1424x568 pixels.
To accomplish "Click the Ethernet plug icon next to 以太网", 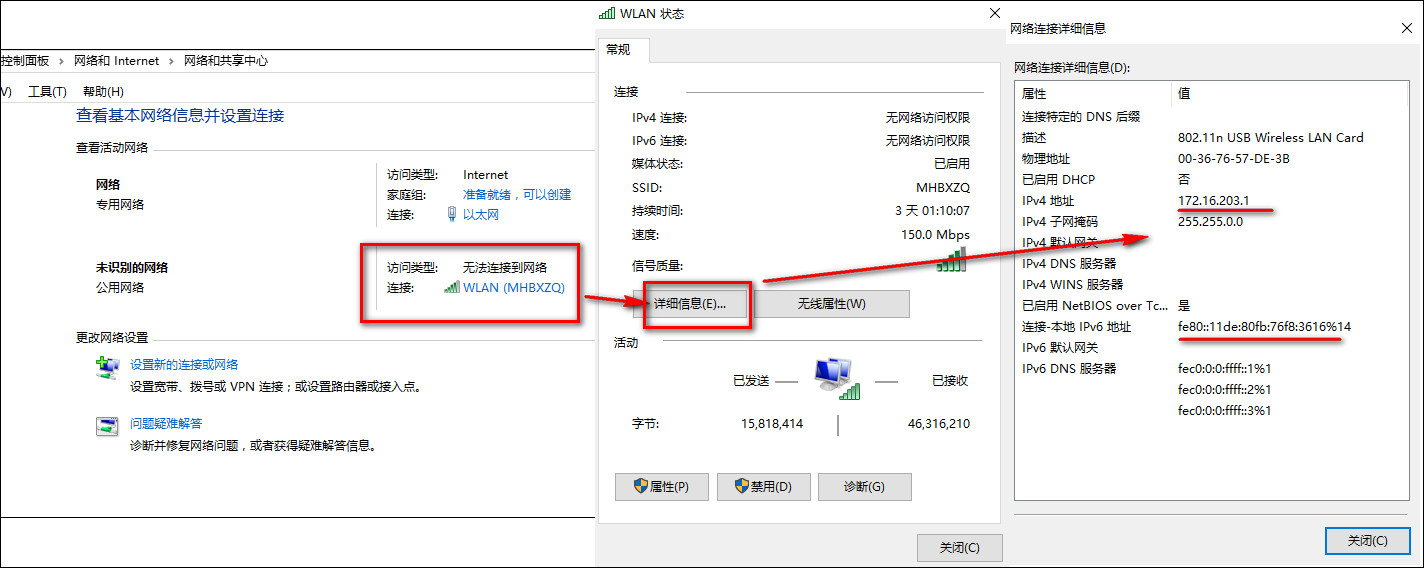I will pos(452,214).
